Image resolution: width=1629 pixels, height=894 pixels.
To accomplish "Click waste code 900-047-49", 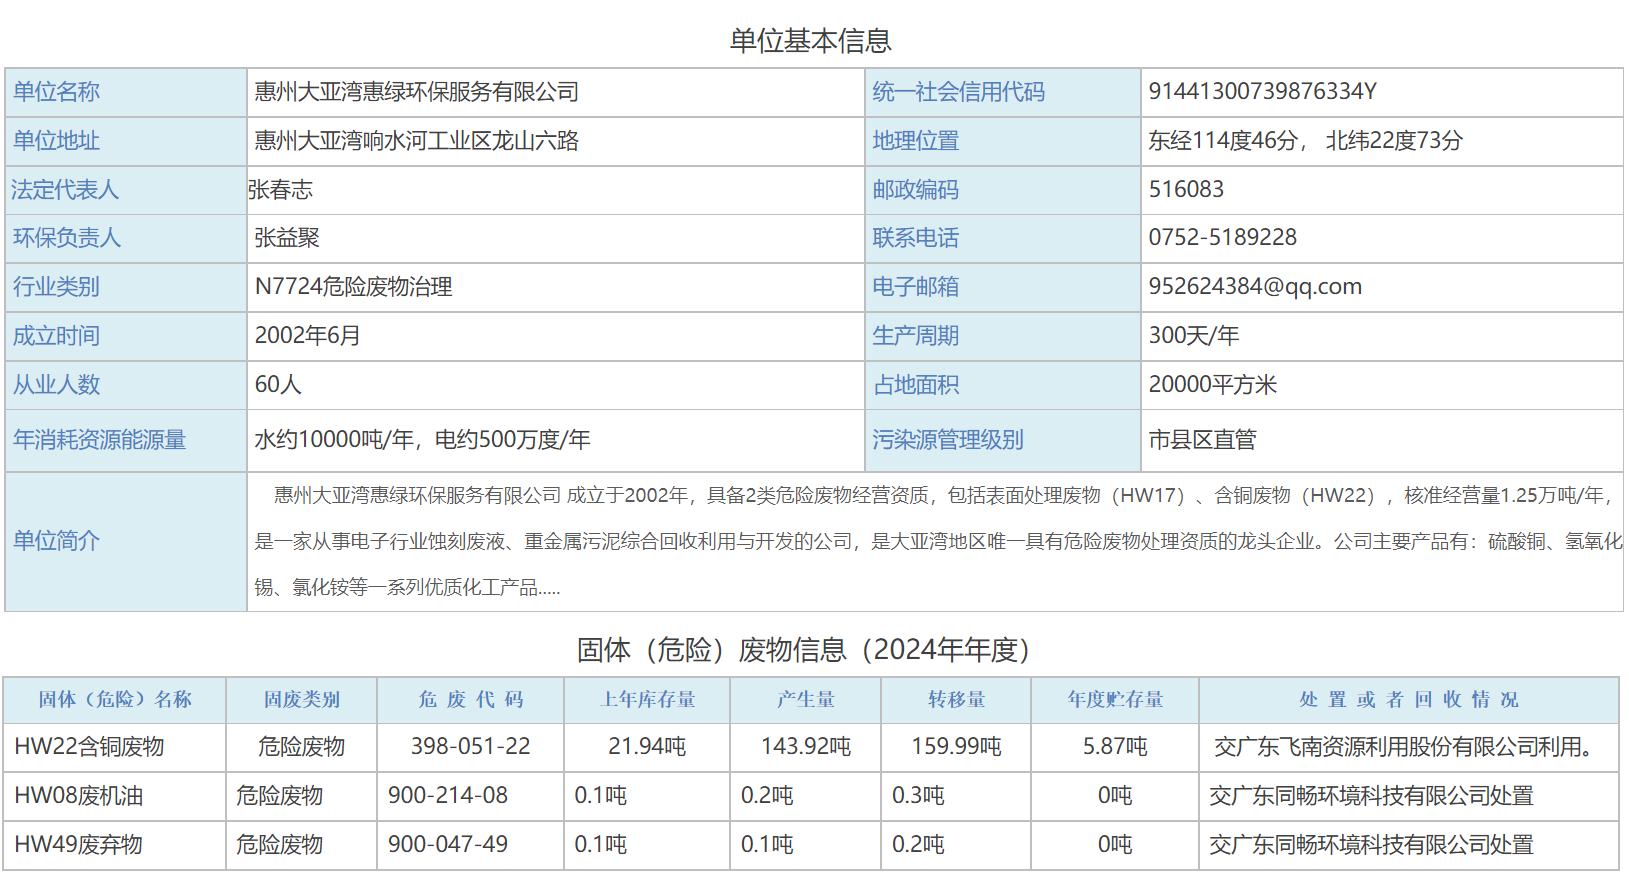I will click(x=448, y=845).
